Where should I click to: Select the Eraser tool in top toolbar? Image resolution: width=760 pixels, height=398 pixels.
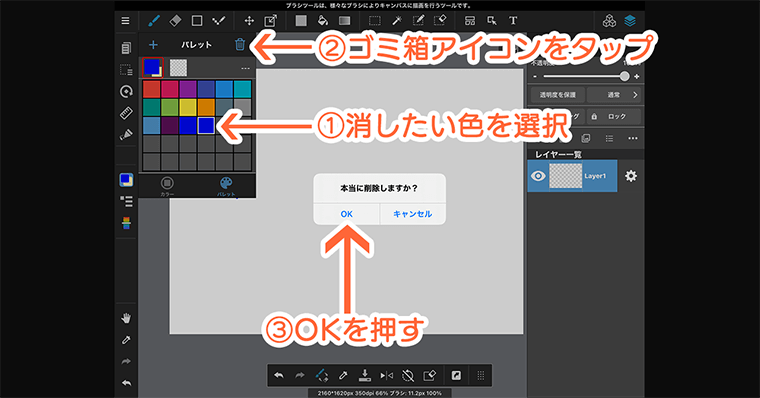[175, 21]
